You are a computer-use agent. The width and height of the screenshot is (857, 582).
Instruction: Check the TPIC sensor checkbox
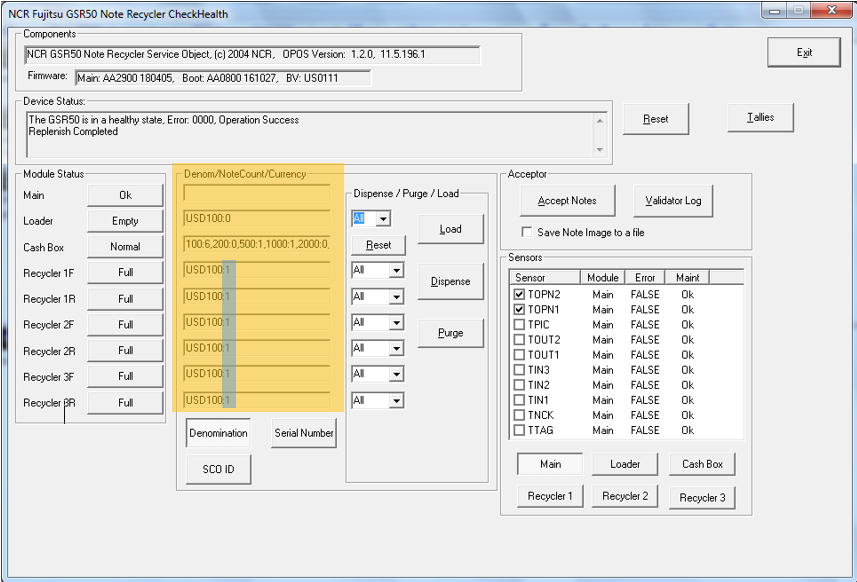[x=519, y=325]
